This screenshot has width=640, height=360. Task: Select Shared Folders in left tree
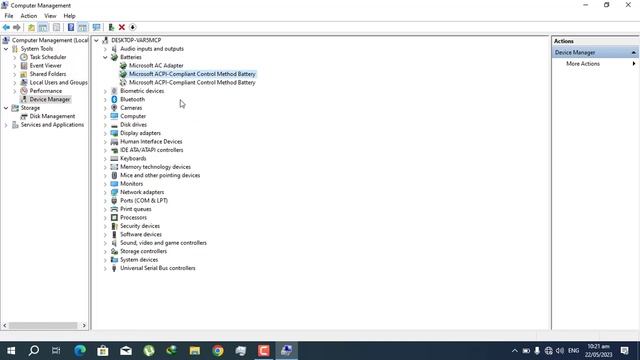48,74
